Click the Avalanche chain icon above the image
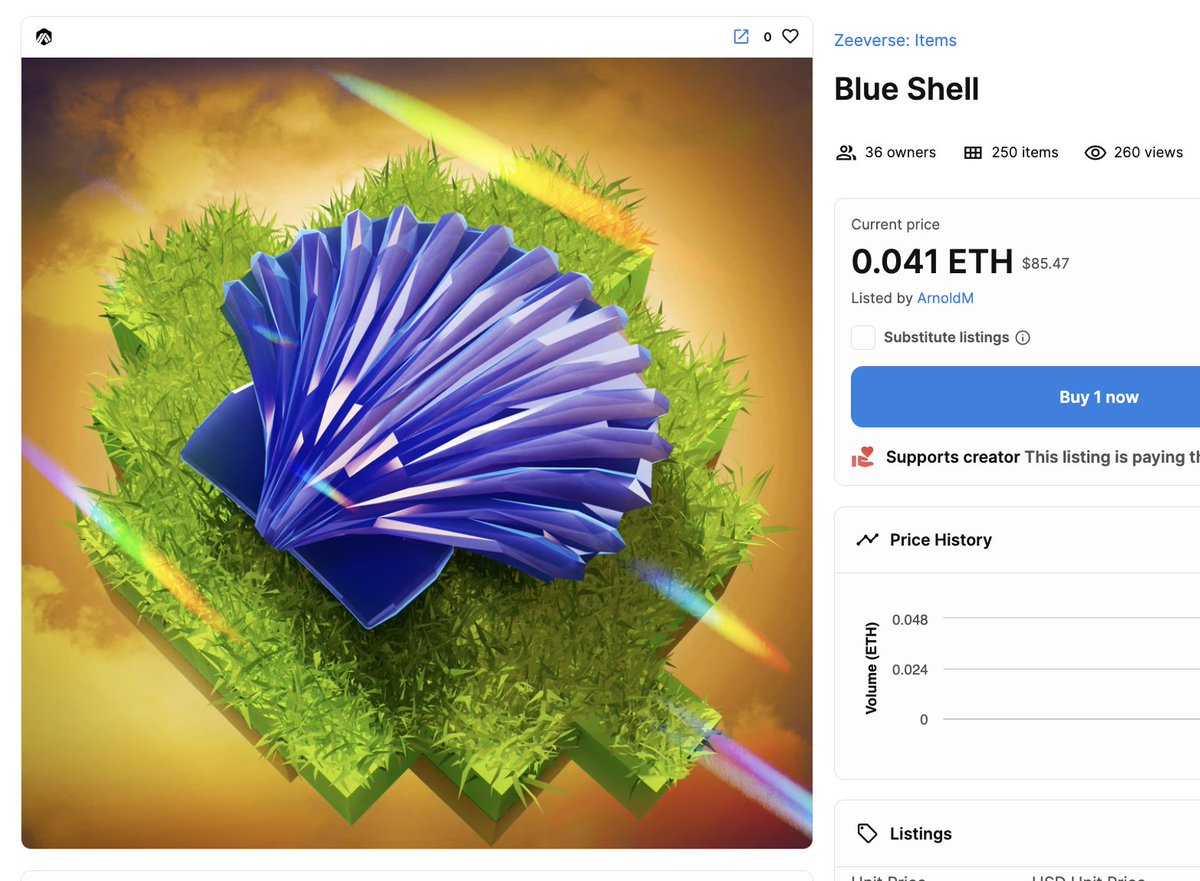 [43, 37]
